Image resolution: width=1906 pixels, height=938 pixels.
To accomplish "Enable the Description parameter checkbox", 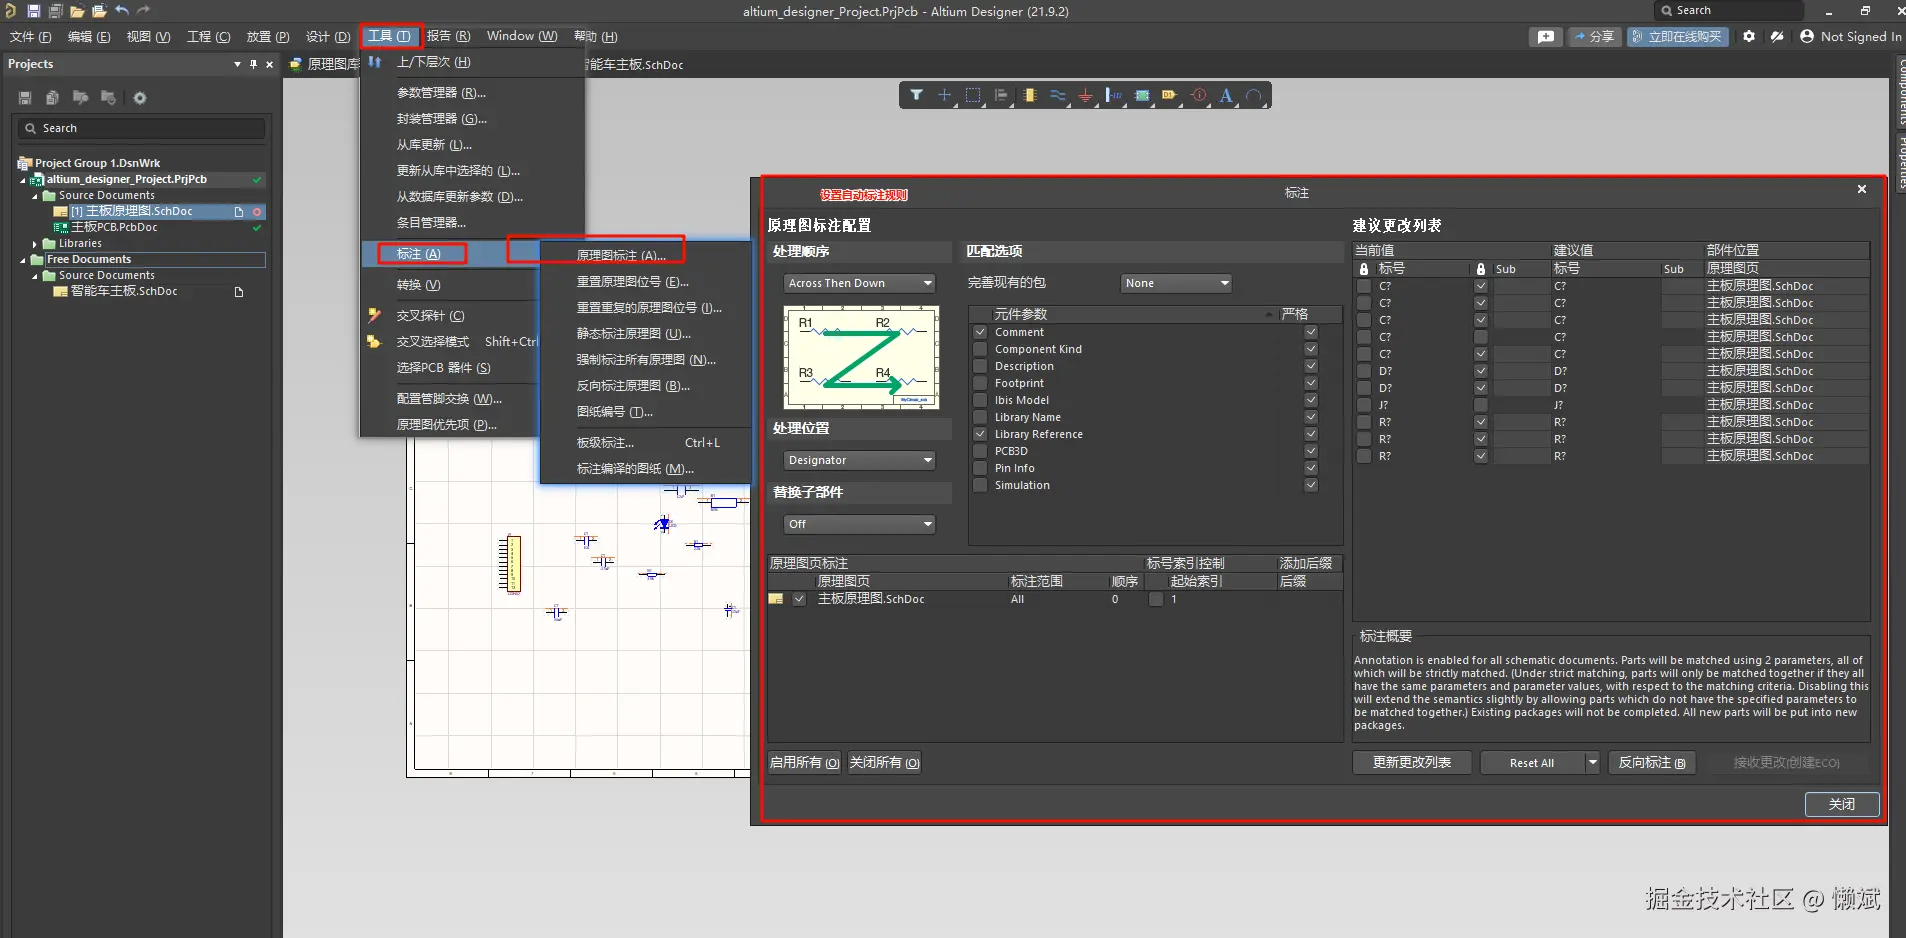I will pyautogui.click(x=980, y=366).
